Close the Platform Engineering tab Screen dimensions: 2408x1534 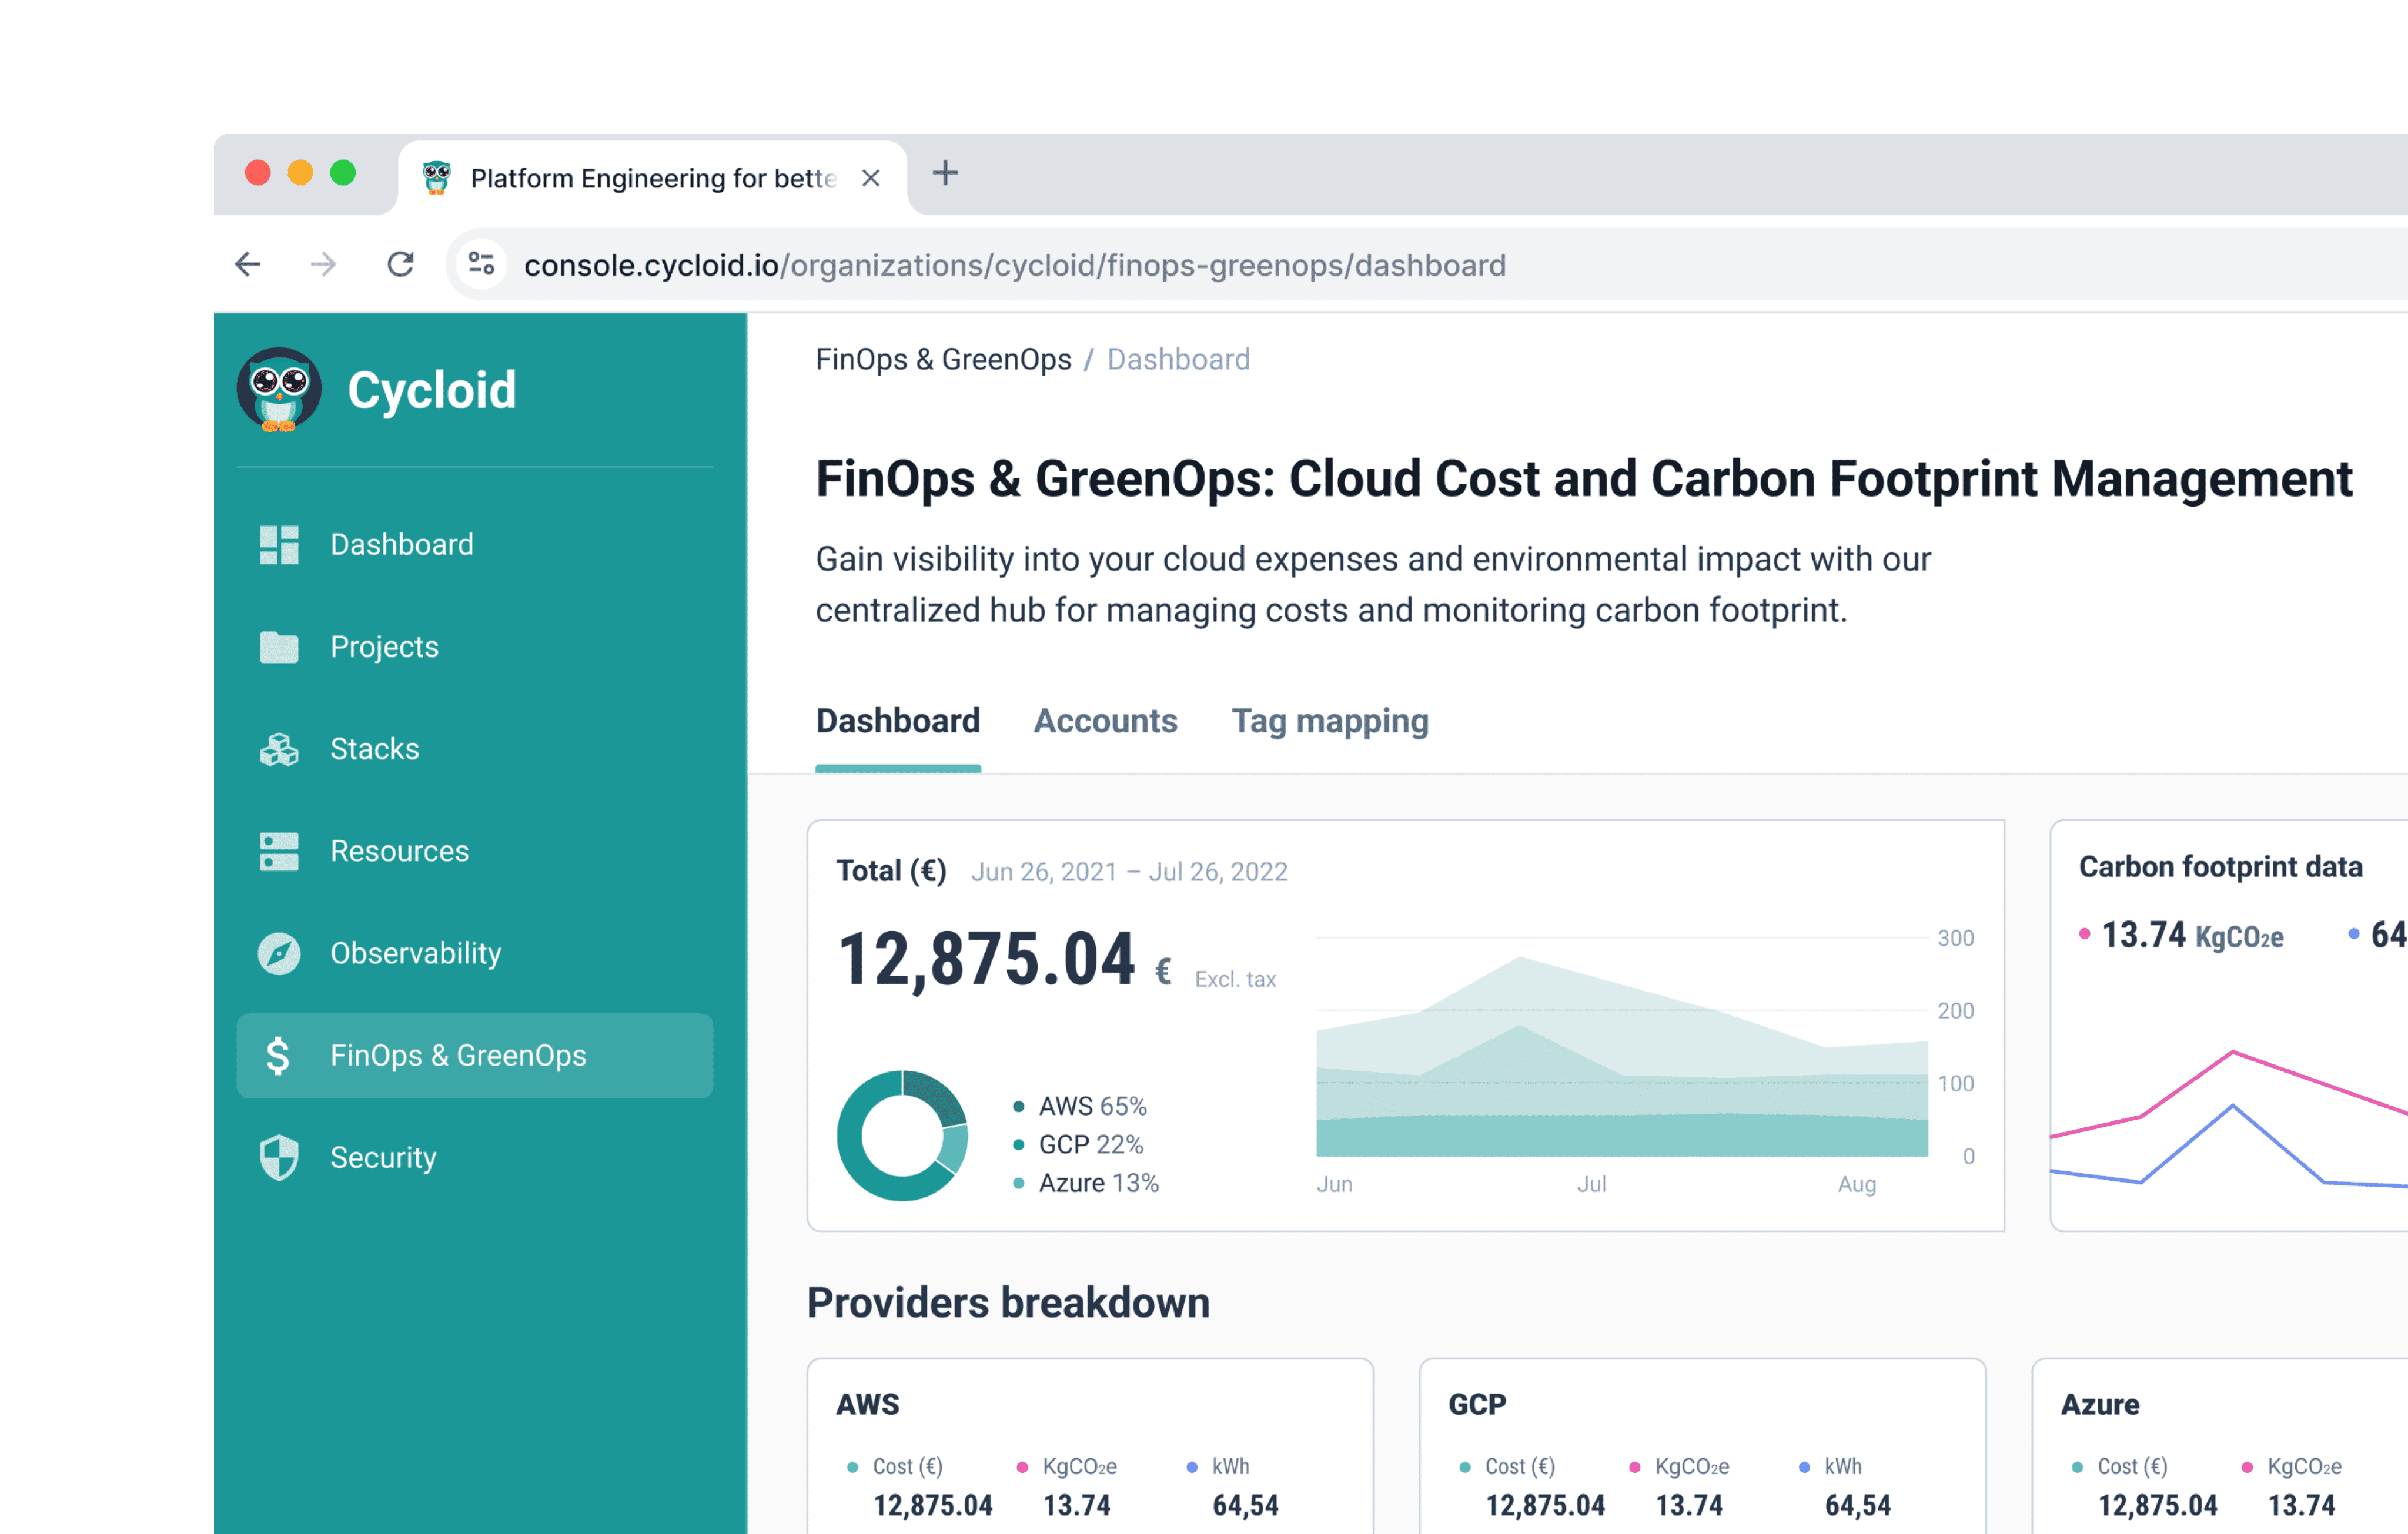[871, 178]
